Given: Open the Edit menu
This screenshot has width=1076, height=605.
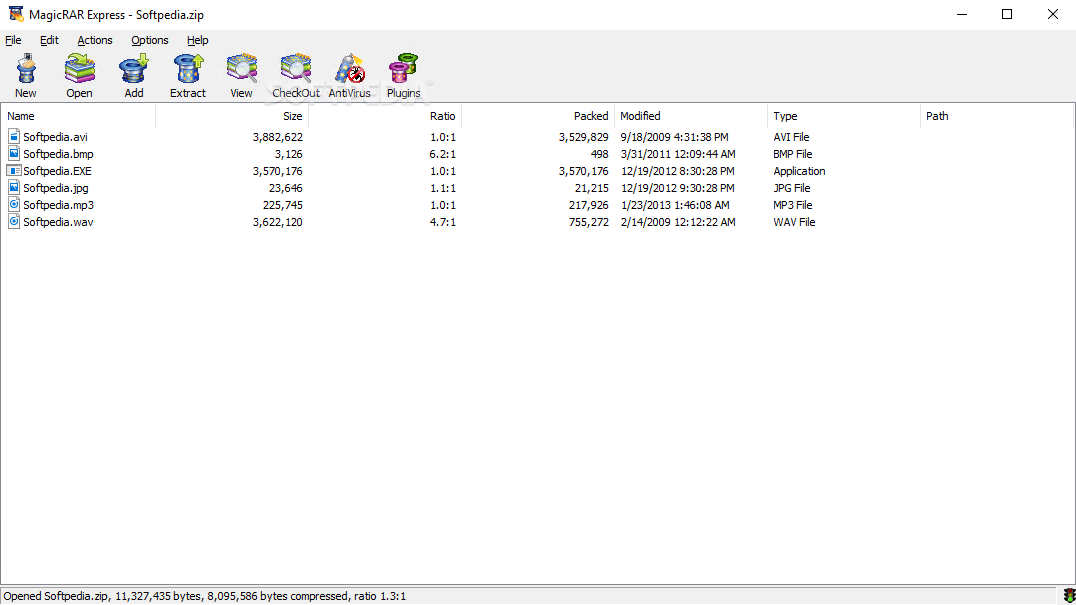Looking at the screenshot, I should (x=49, y=40).
